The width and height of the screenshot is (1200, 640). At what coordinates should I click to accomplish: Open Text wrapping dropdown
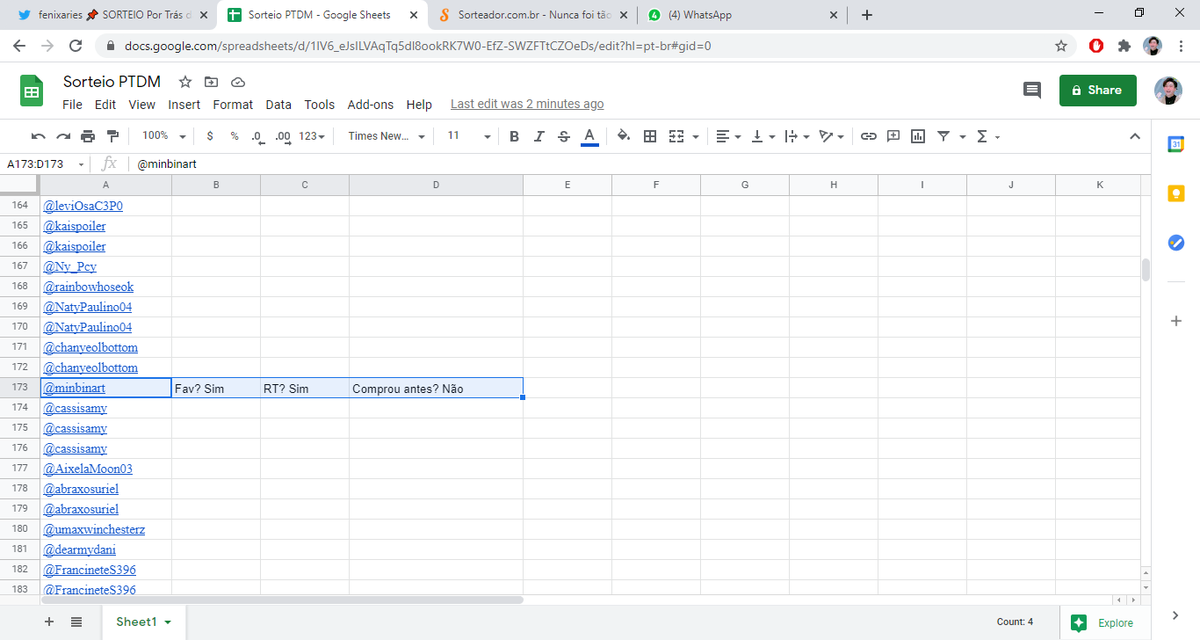pyautogui.click(x=797, y=136)
